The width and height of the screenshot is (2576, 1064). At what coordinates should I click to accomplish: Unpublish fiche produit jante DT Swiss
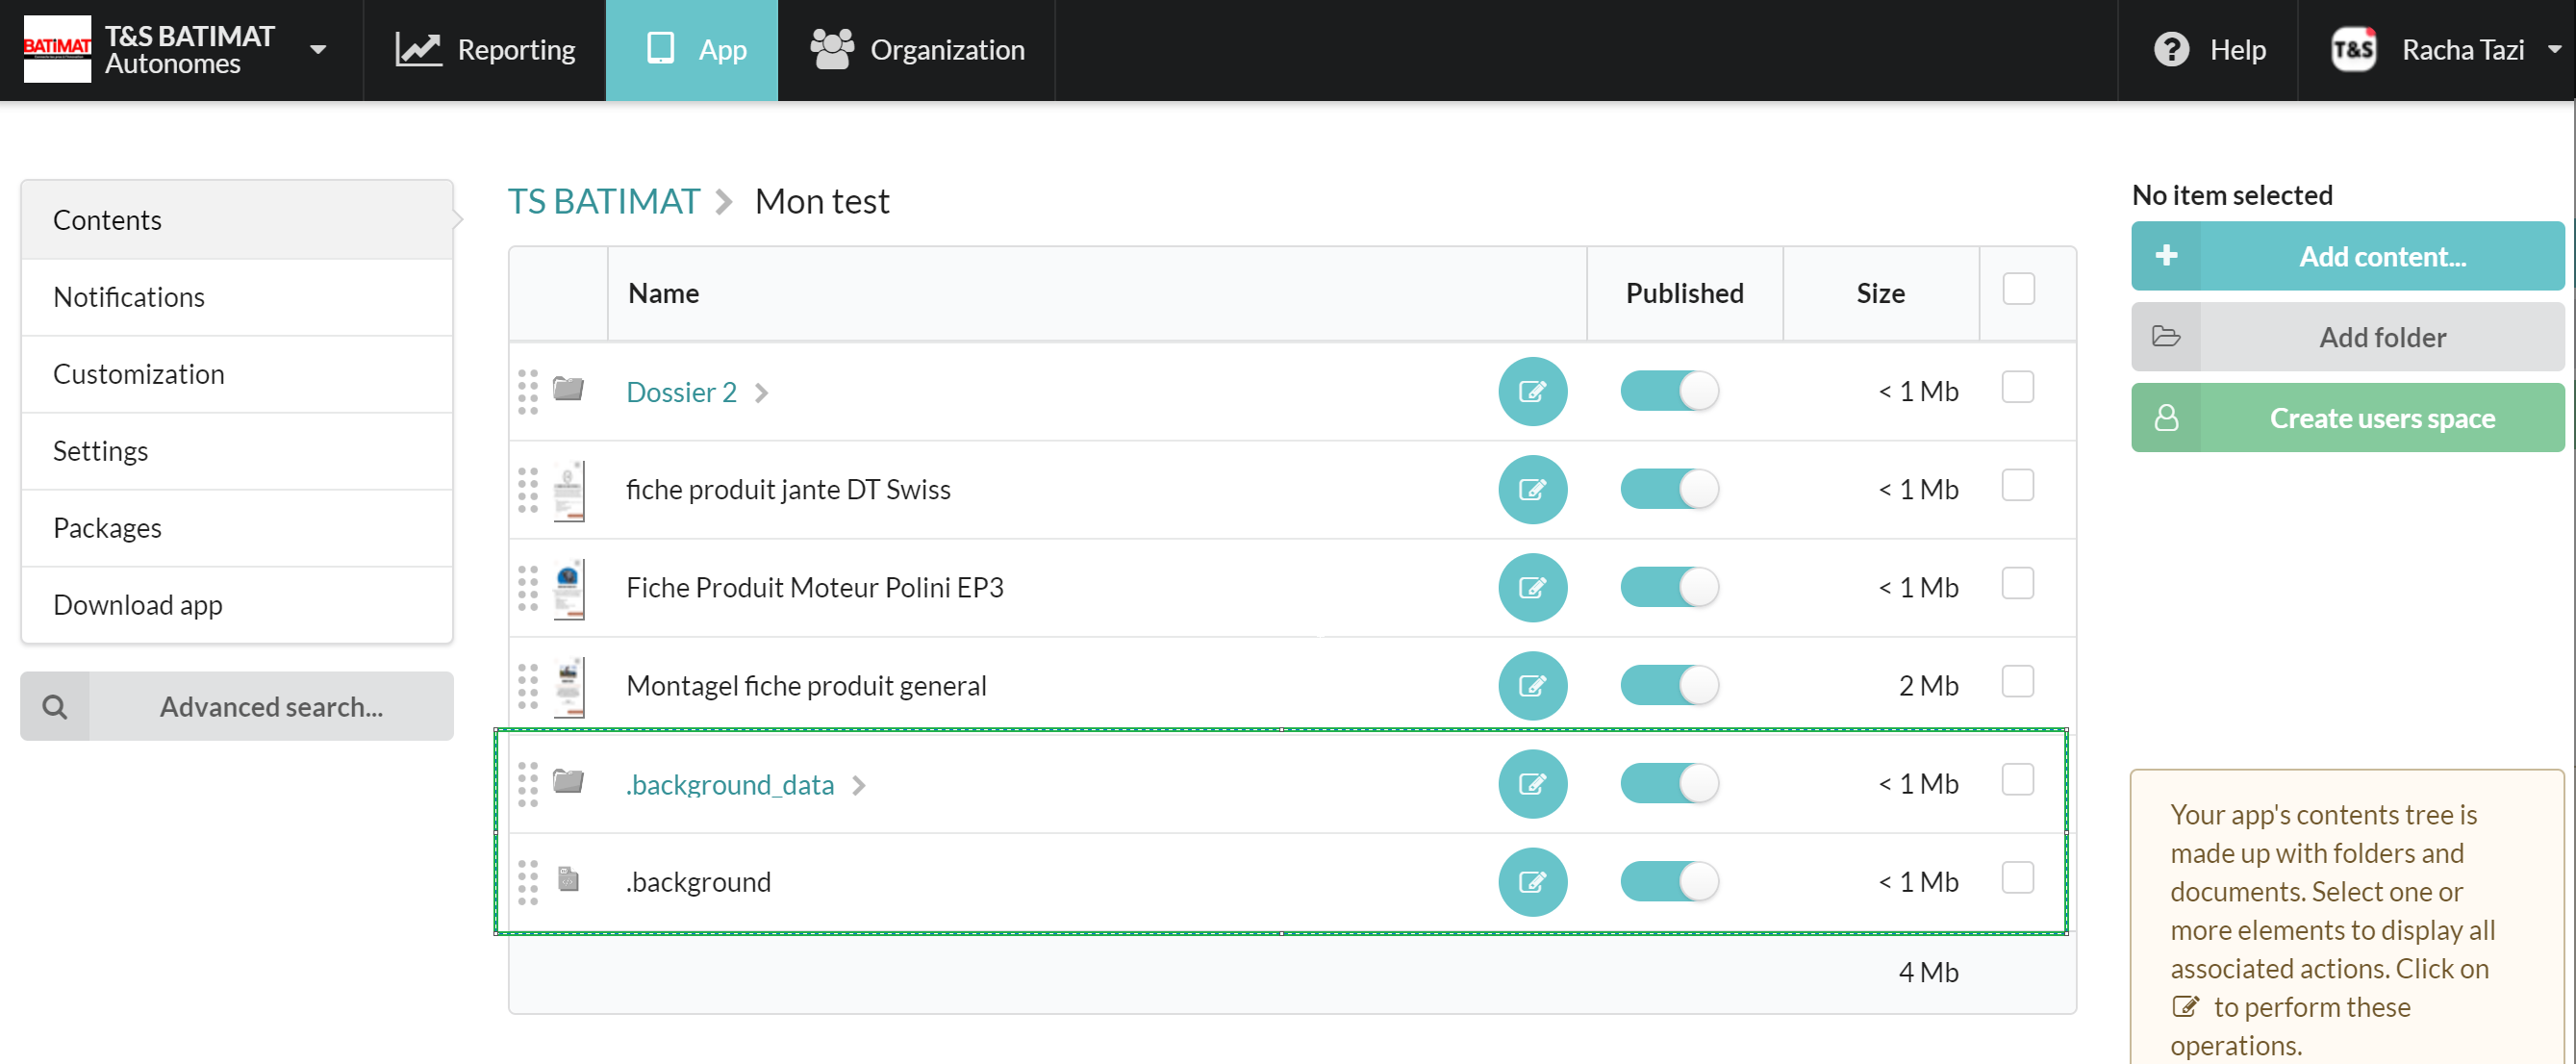1669,489
